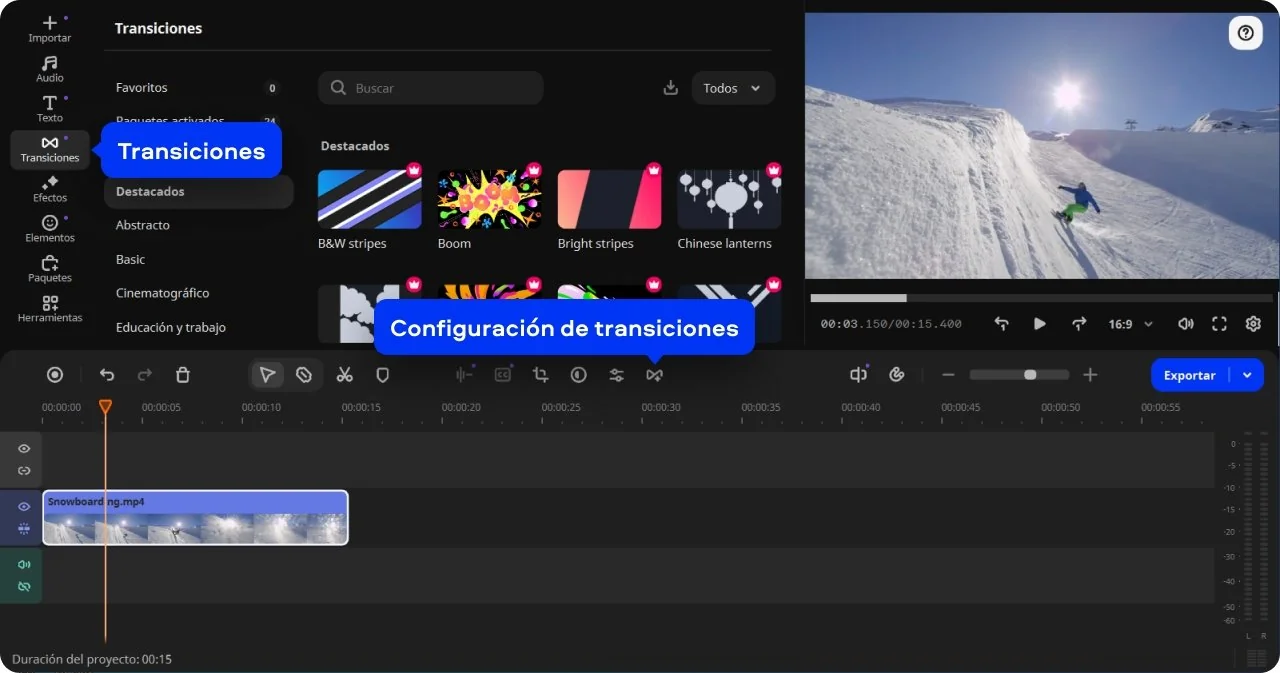This screenshot has height=673, width=1280.
Task: Play the preview video
Action: pyautogui.click(x=1039, y=324)
